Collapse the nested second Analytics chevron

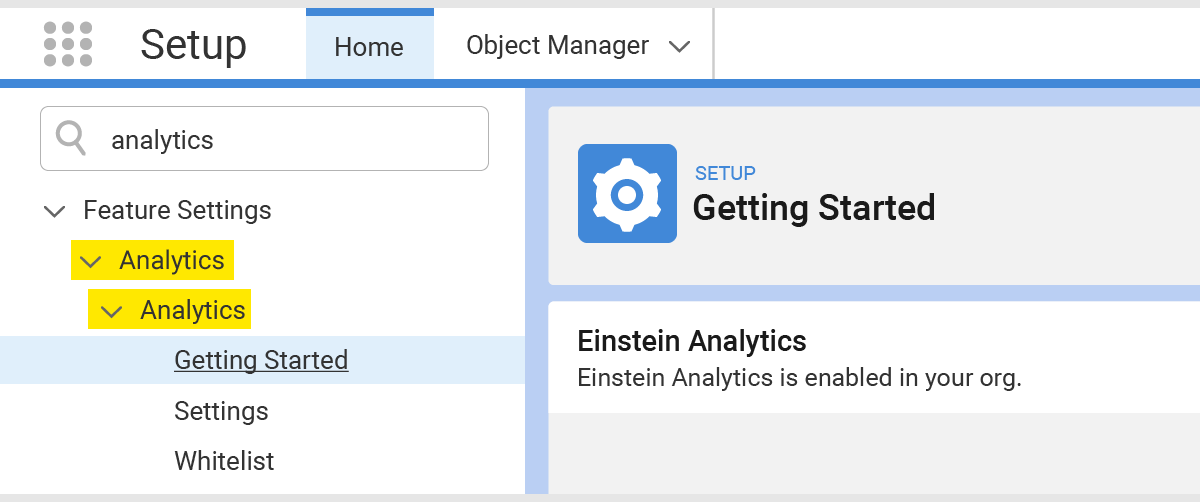click(112, 311)
